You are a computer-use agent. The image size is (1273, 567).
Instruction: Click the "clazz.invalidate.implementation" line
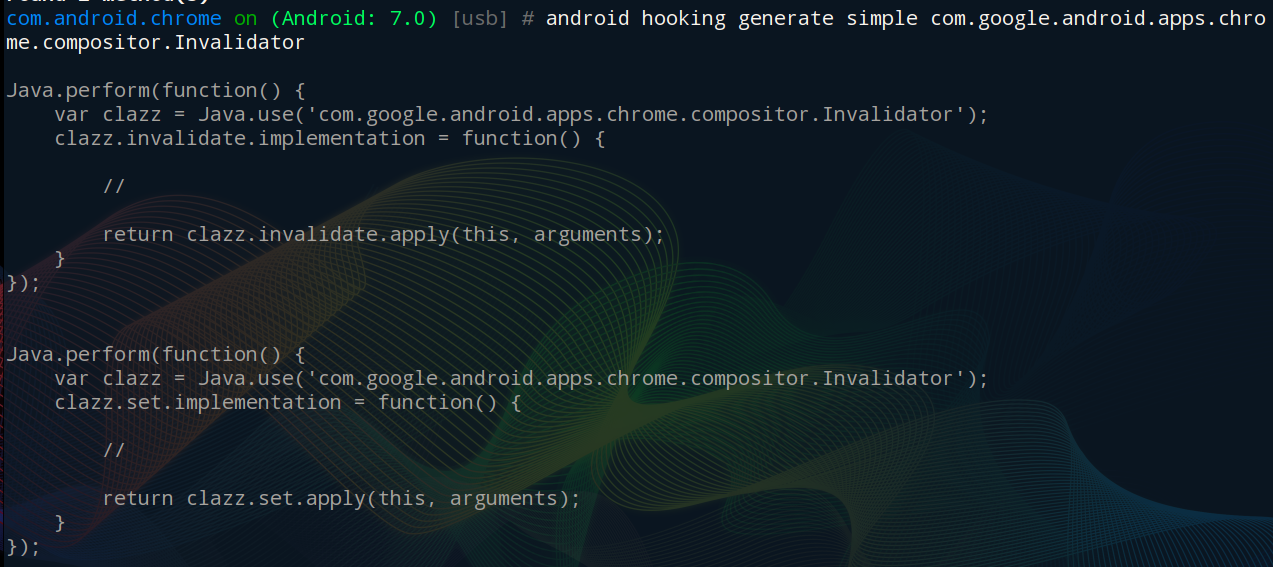pos(330,139)
